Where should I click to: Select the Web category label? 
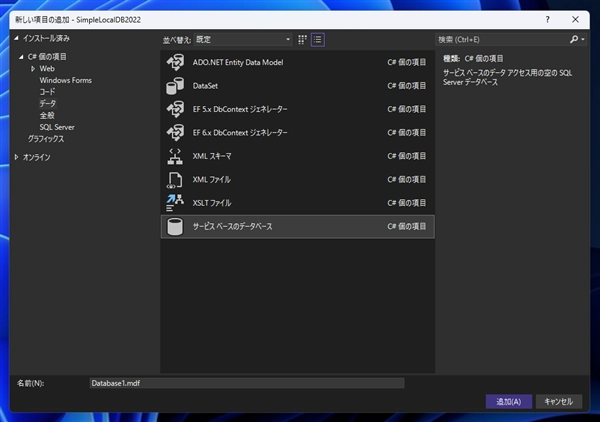click(x=47, y=69)
